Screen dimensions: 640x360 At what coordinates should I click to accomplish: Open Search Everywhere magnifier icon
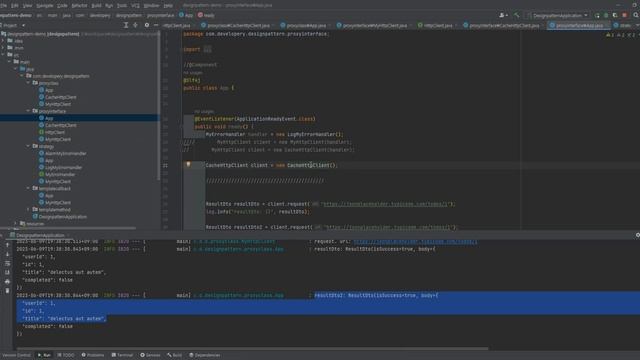coord(636,15)
